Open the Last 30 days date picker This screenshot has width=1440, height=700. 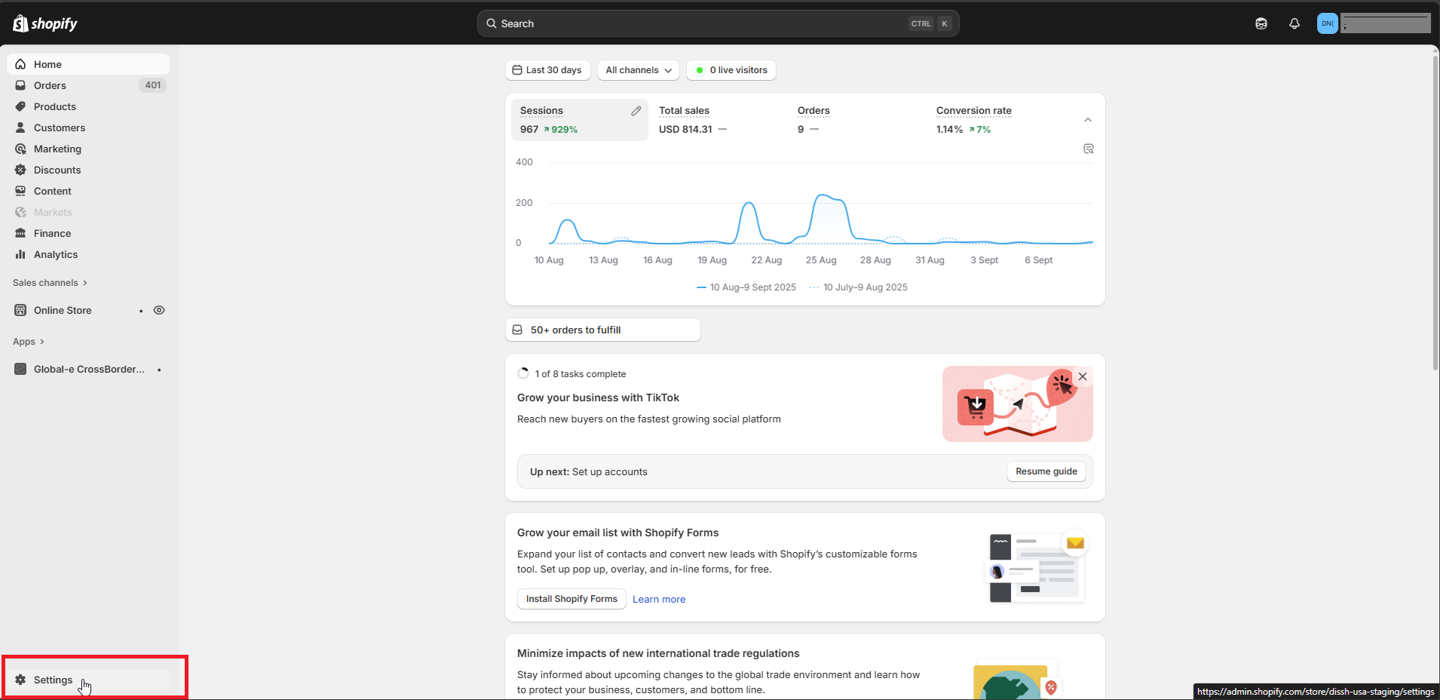pyautogui.click(x=547, y=70)
